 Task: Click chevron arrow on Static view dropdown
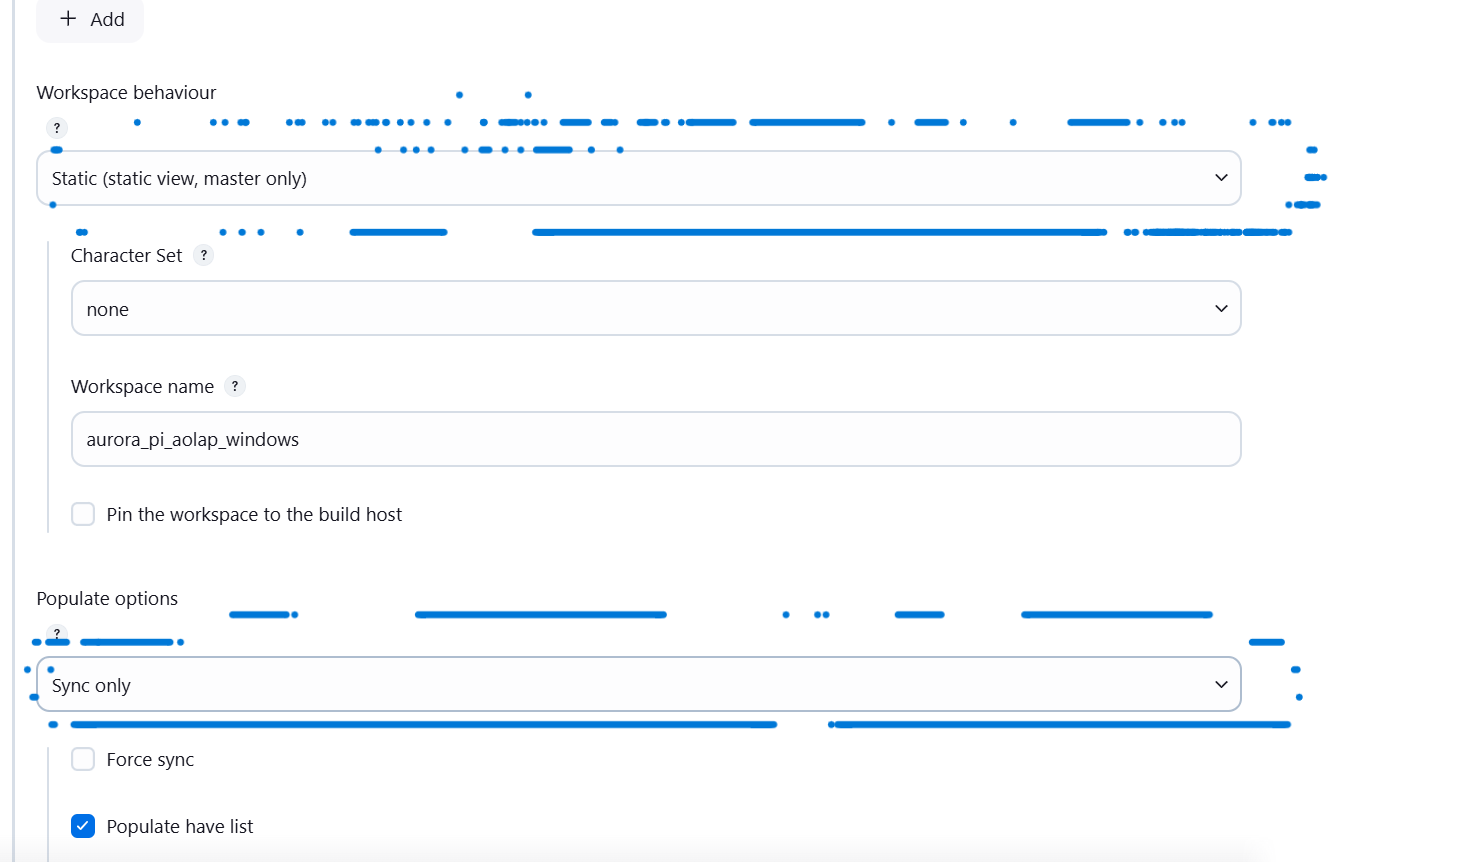[1221, 178]
